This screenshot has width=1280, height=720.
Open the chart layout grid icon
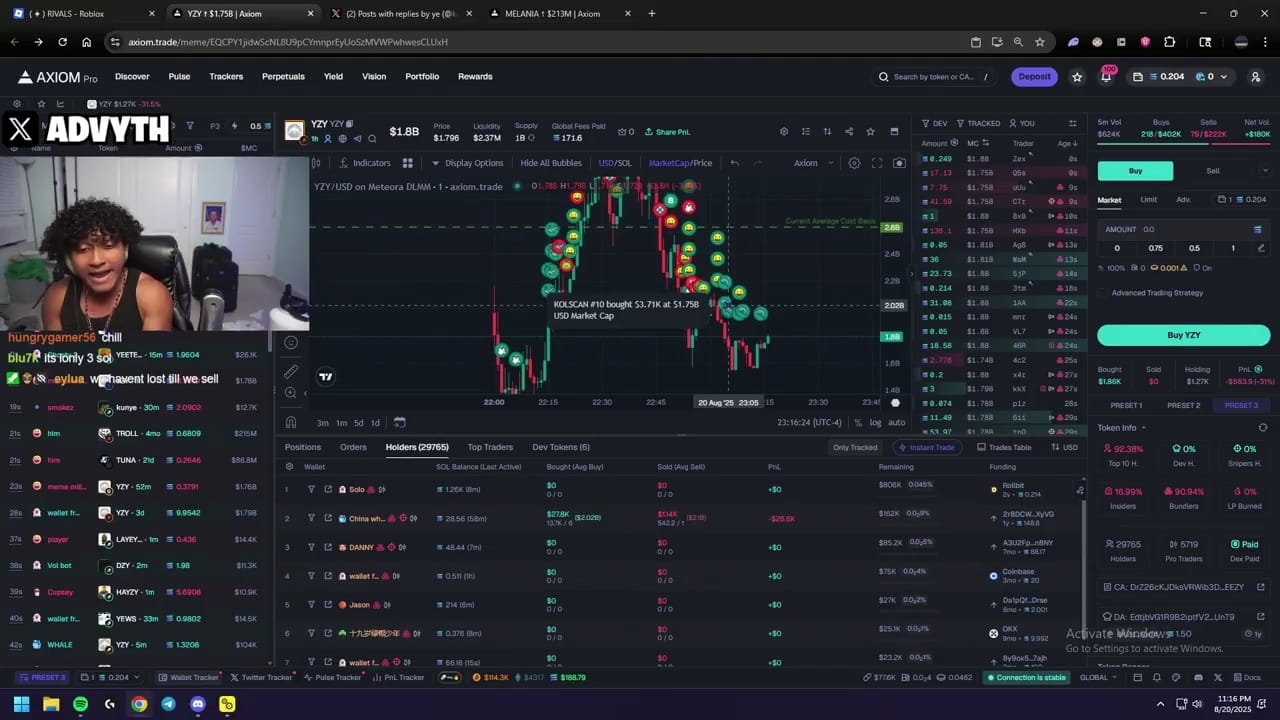pyautogui.click(x=408, y=163)
